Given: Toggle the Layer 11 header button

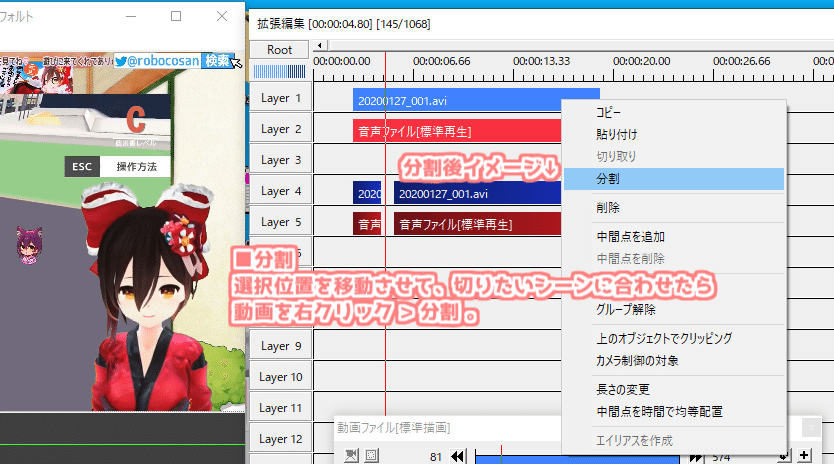Looking at the screenshot, I should (x=281, y=408).
